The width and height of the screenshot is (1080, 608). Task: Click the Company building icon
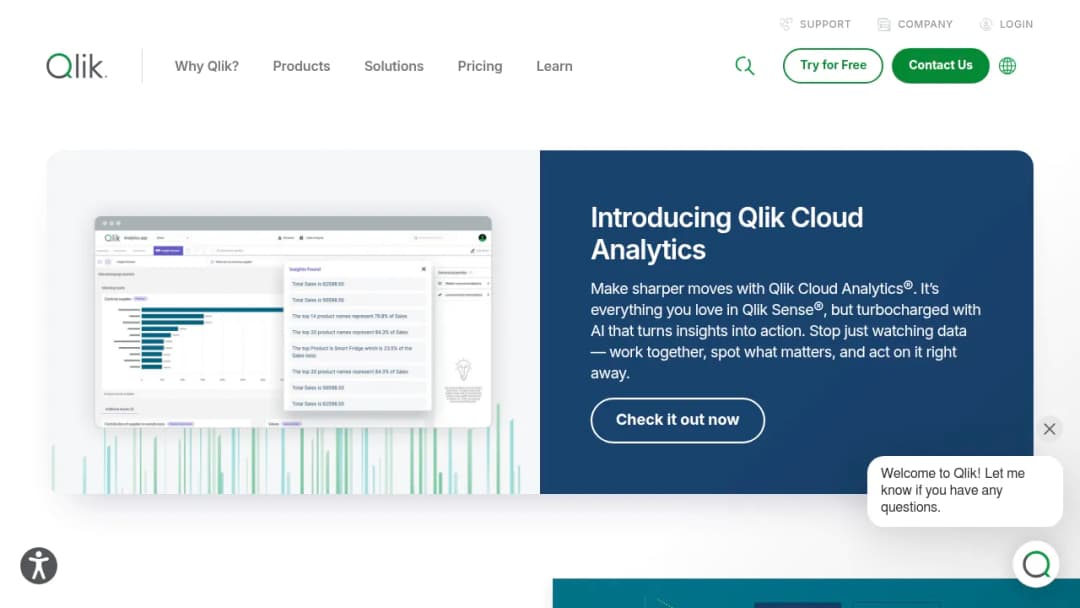(x=884, y=24)
